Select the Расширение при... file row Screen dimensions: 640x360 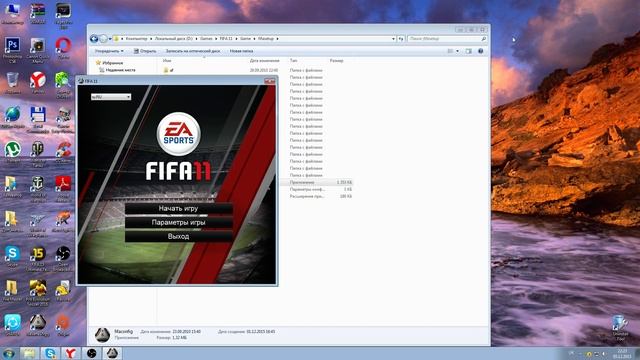coord(316,196)
